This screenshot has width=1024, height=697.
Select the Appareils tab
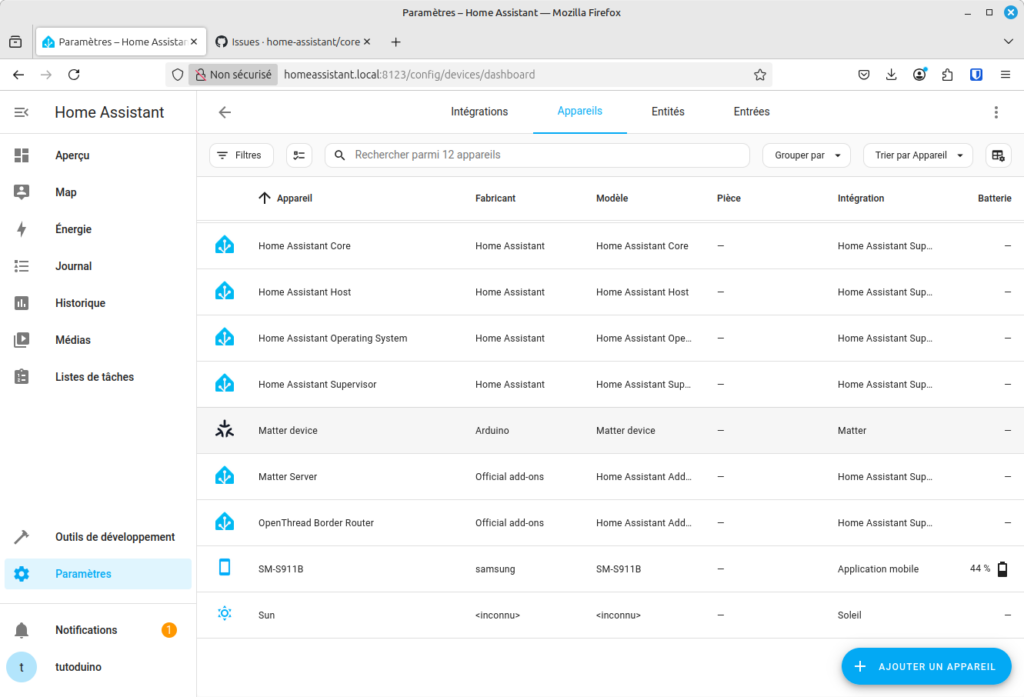pos(580,112)
